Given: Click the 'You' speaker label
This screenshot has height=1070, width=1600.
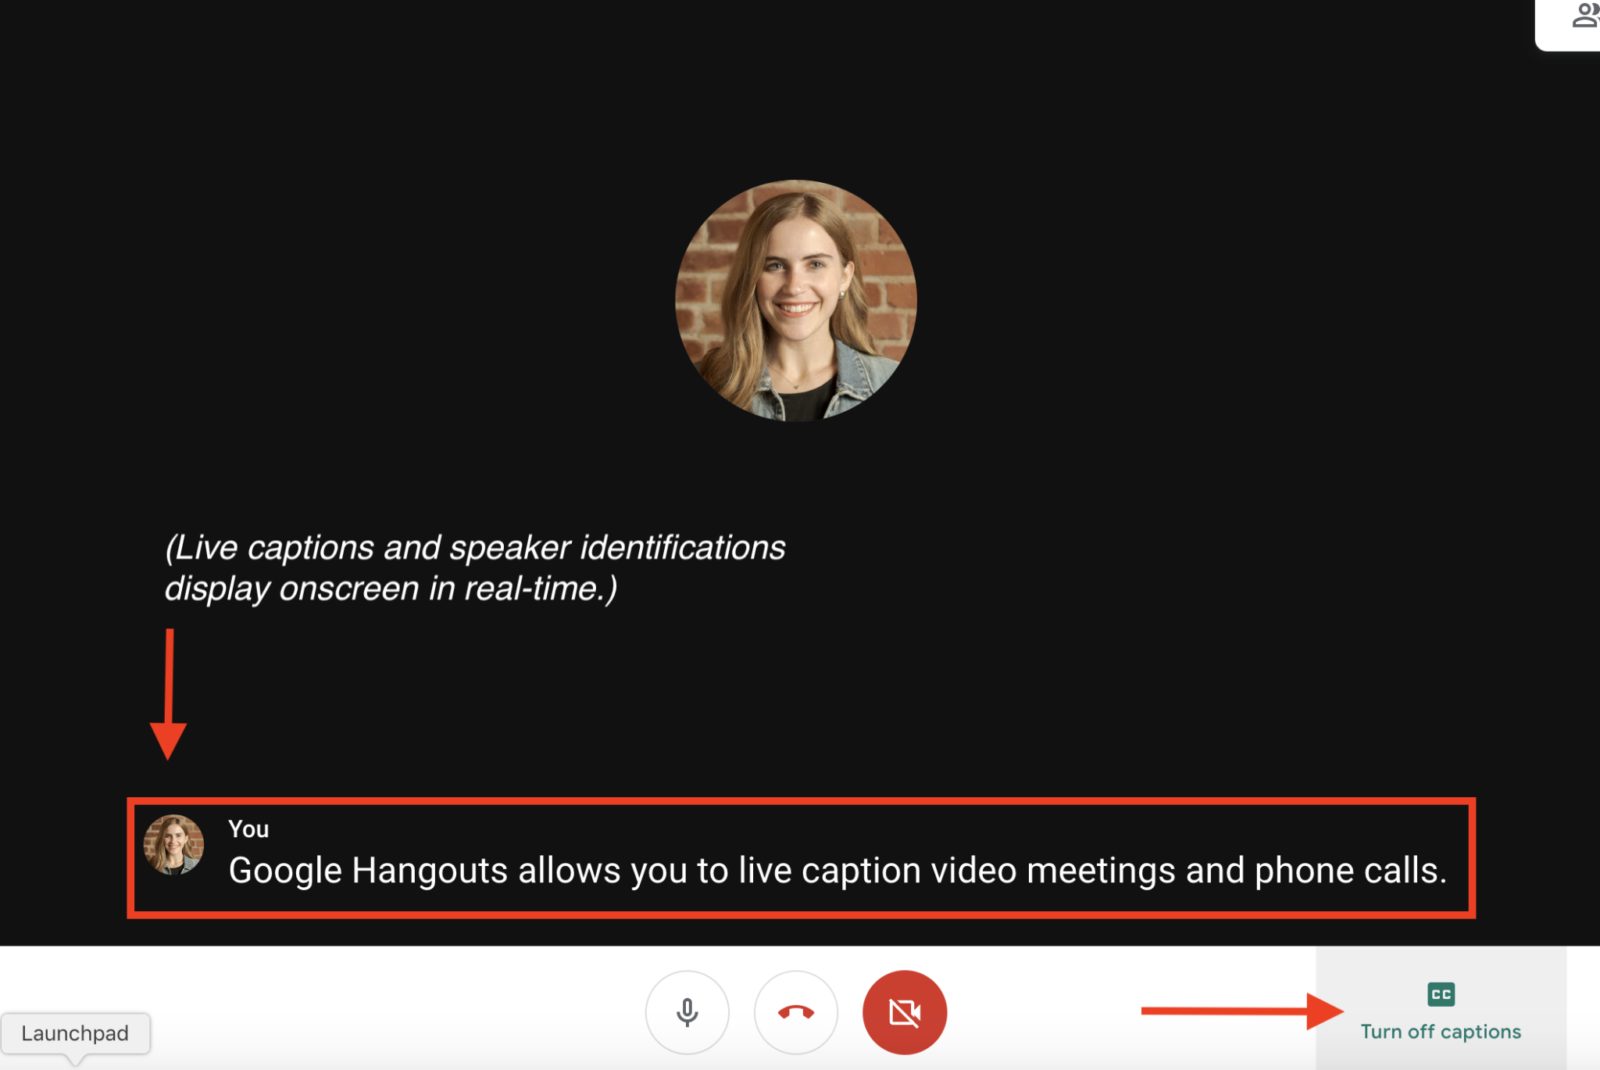Looking at the screenshot, I should coord(248,829).
